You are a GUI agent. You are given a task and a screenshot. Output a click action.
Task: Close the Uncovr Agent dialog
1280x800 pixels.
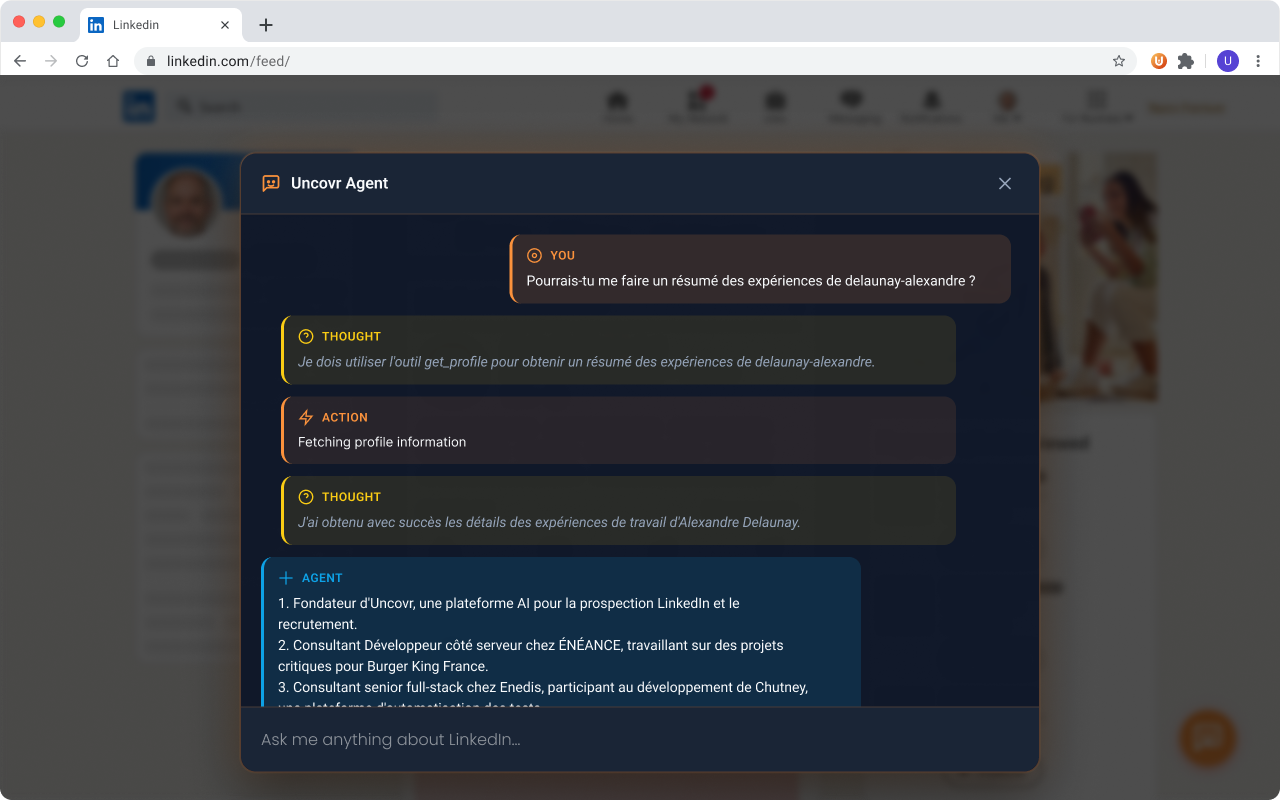[1005, 183]
